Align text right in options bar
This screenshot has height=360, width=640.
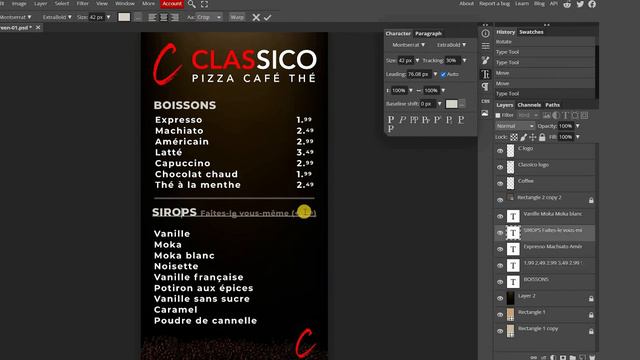(x=175, y=18)
